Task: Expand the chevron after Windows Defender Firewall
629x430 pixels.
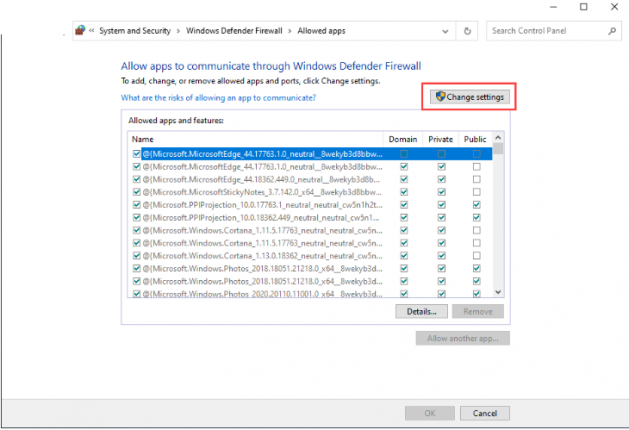Action: [x=290, y=31]
